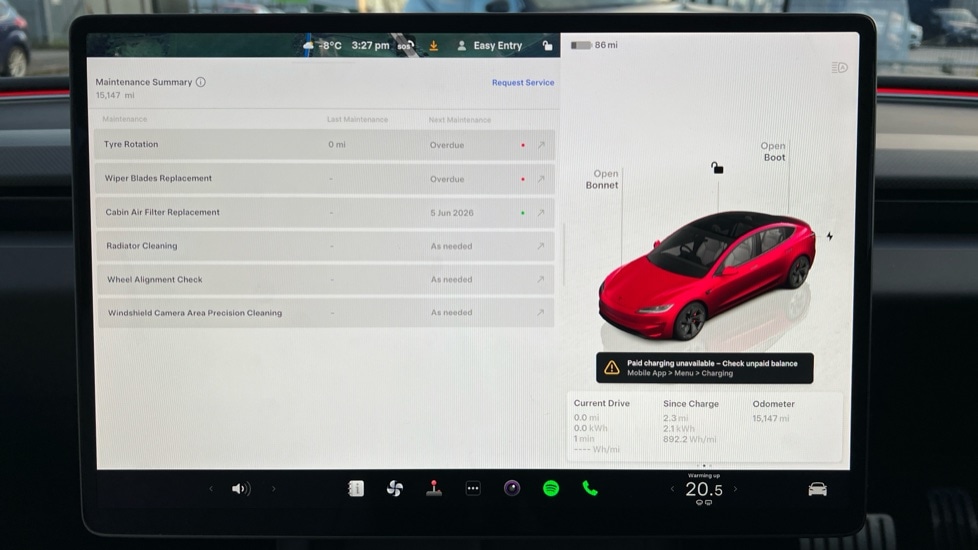Tap Odometer 15,147 mi value

[770, 418]
